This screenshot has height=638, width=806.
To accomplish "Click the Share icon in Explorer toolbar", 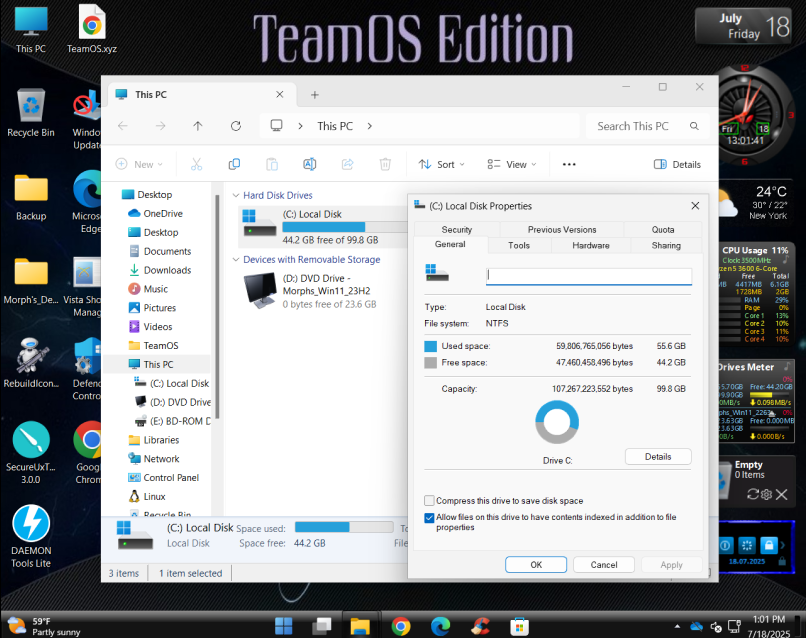I will (347, 165).
